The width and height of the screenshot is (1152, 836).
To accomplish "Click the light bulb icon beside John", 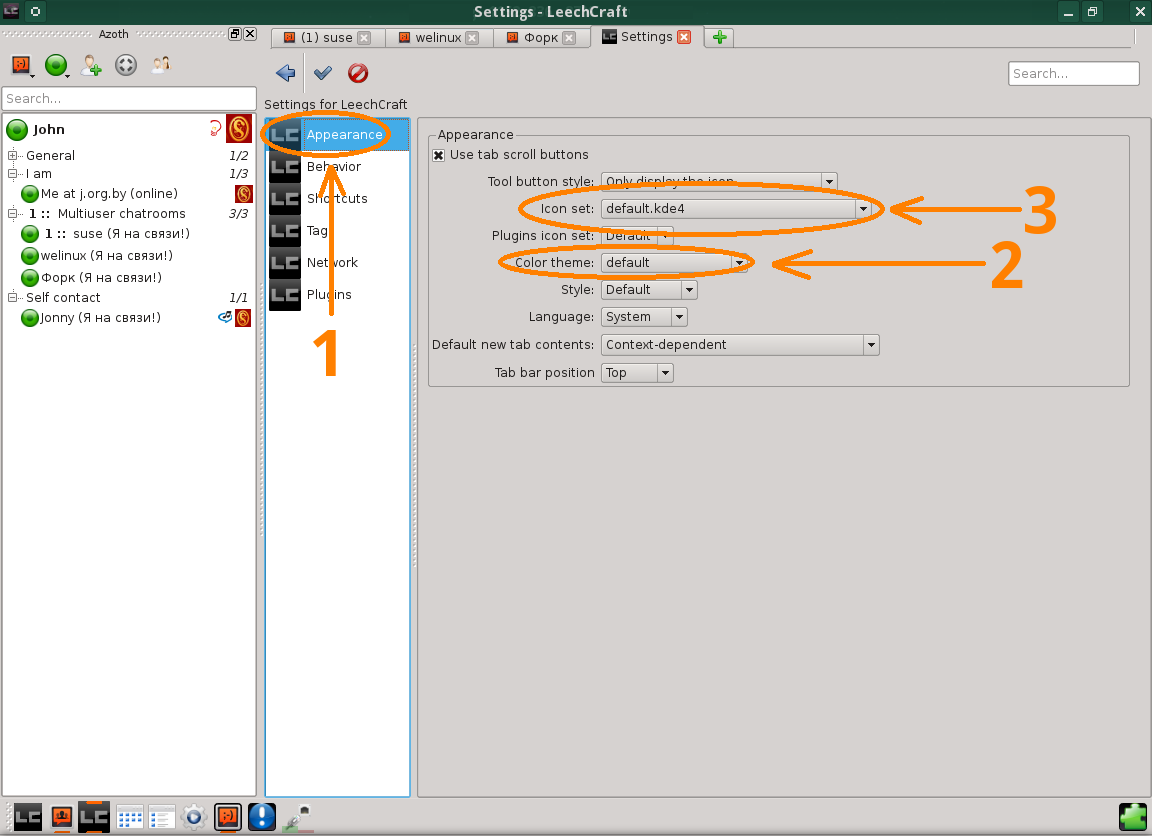I will (215, 129).
